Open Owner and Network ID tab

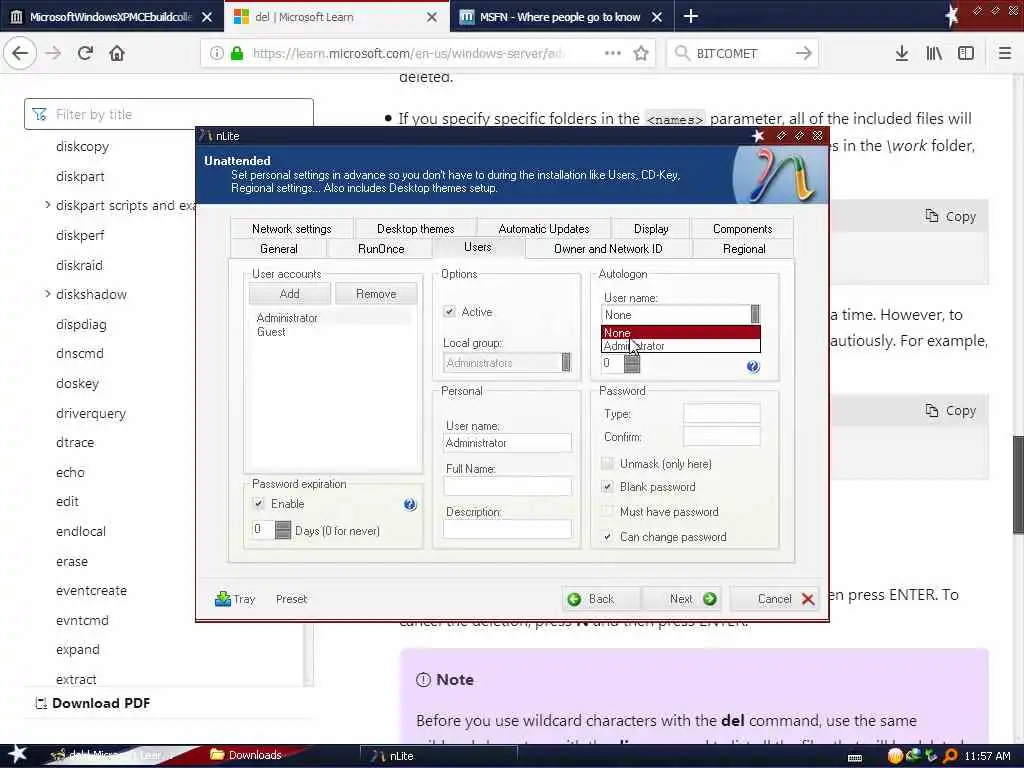(x=608, y=249)
